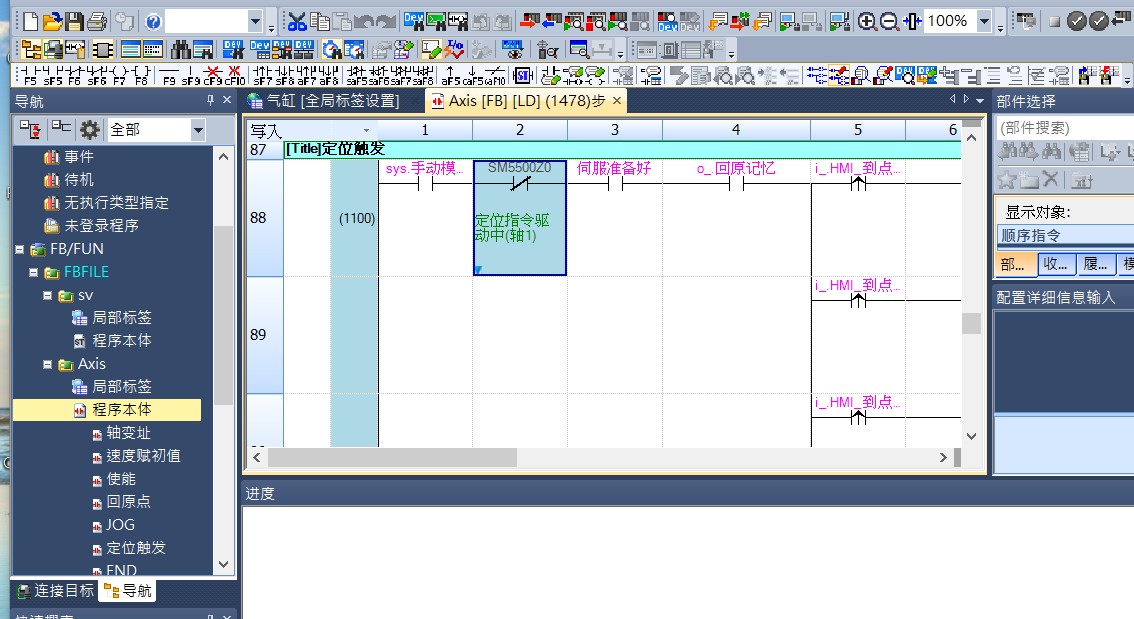The image size is (1134, 619).
Task: Switch to 连接目标 tab at bottom
Action: 55,591
